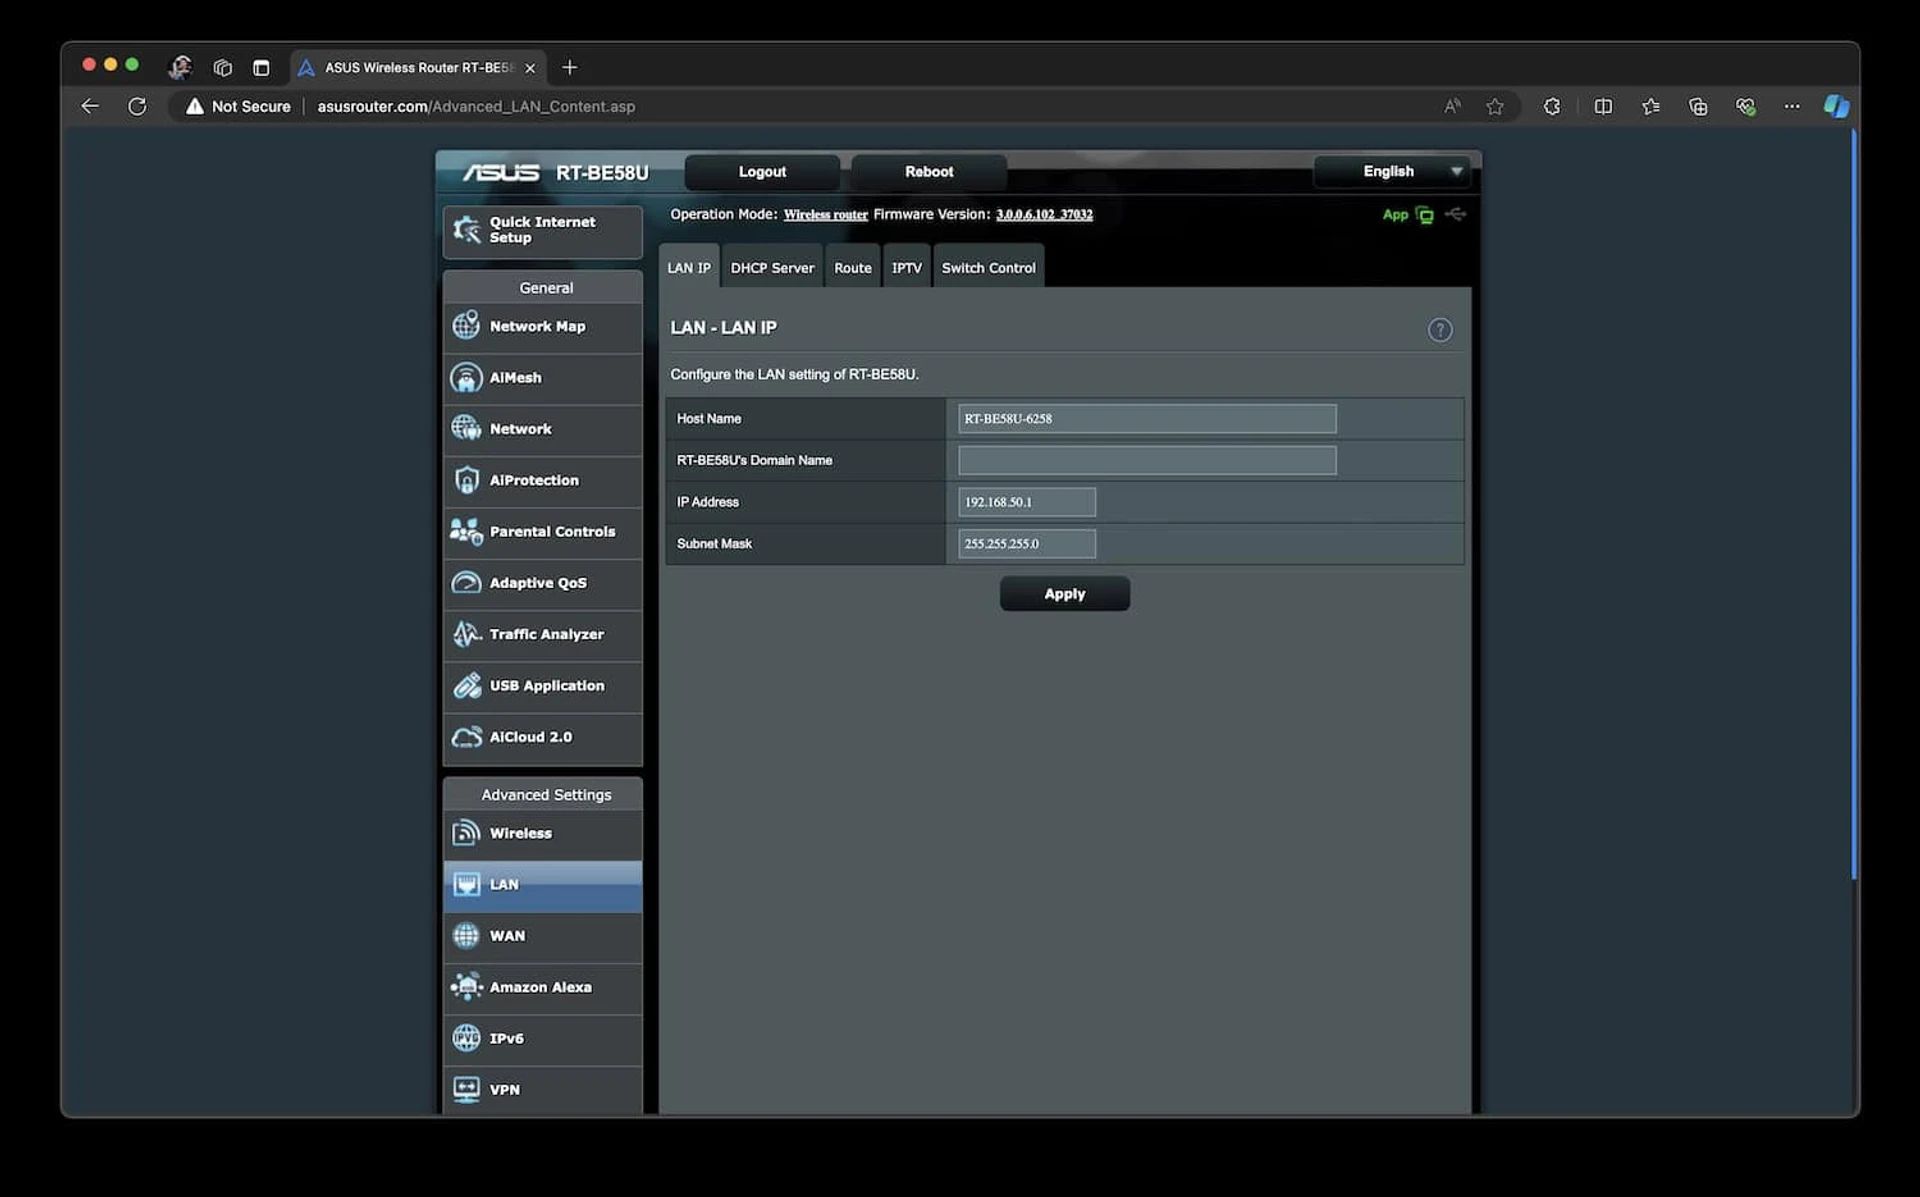Open the English language dropdown

pyautogui.click(x=1391, y=171)
